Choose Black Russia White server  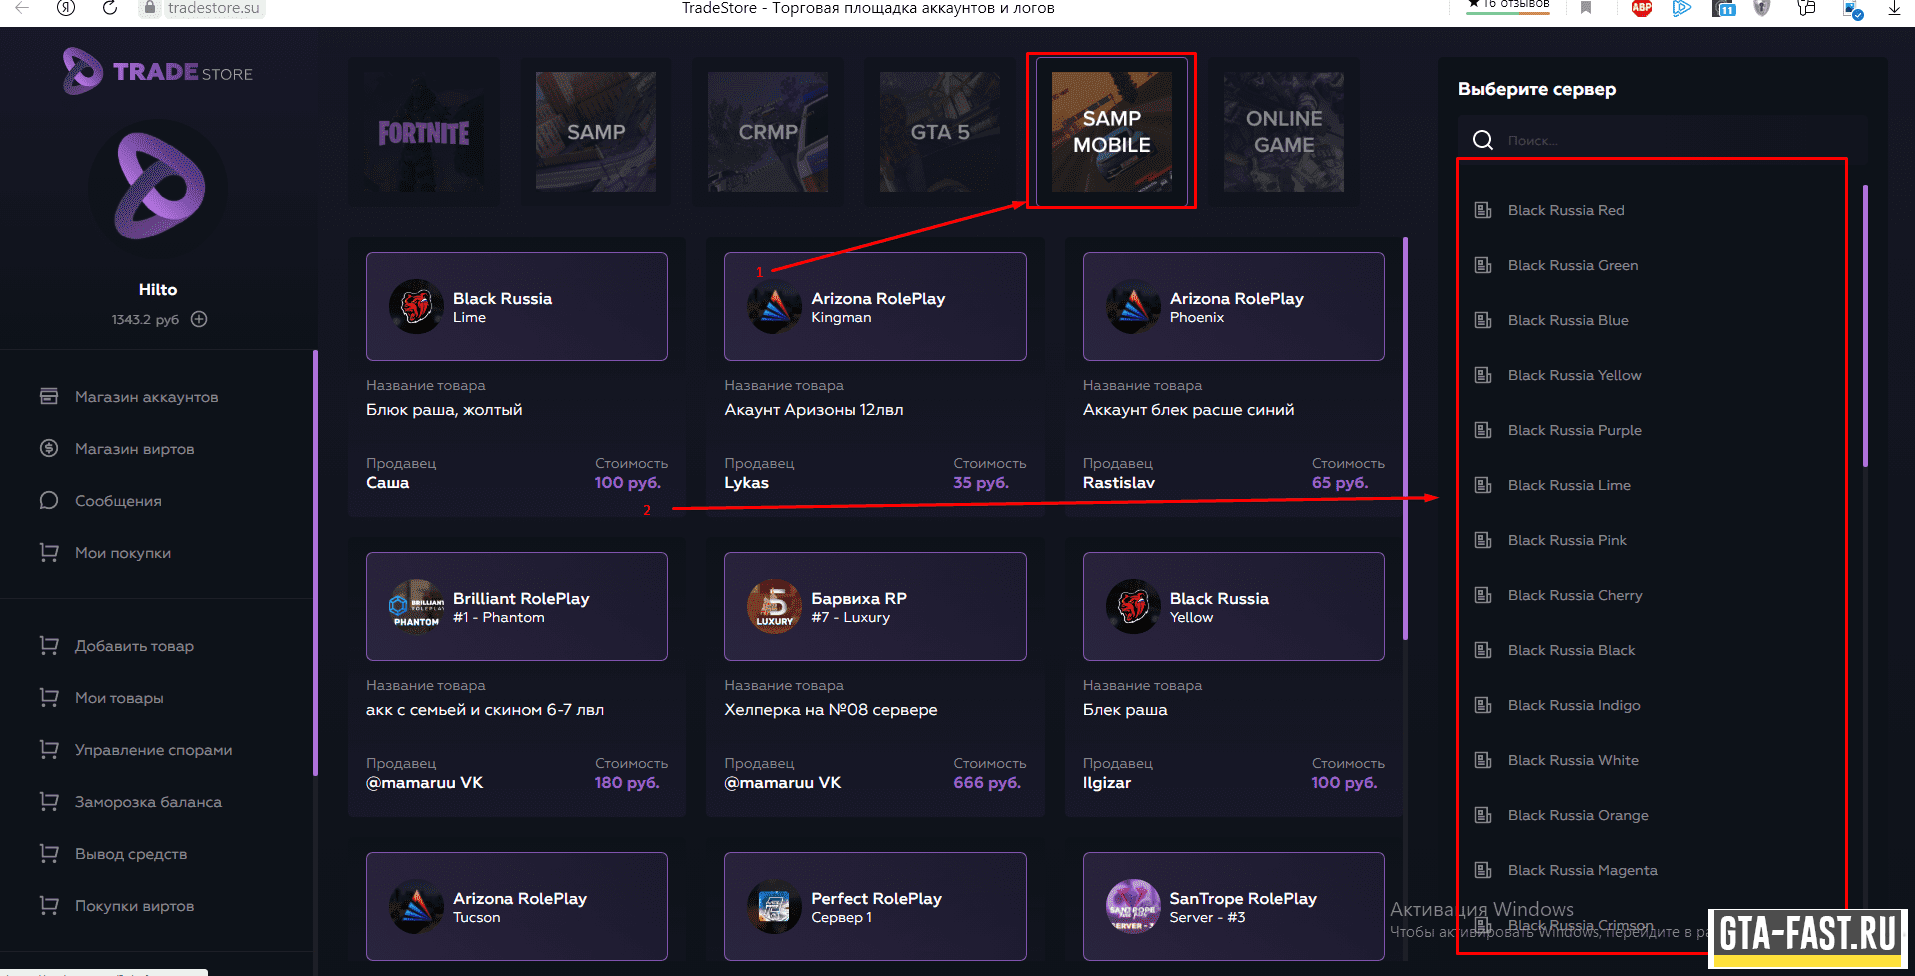point(1573,760)
